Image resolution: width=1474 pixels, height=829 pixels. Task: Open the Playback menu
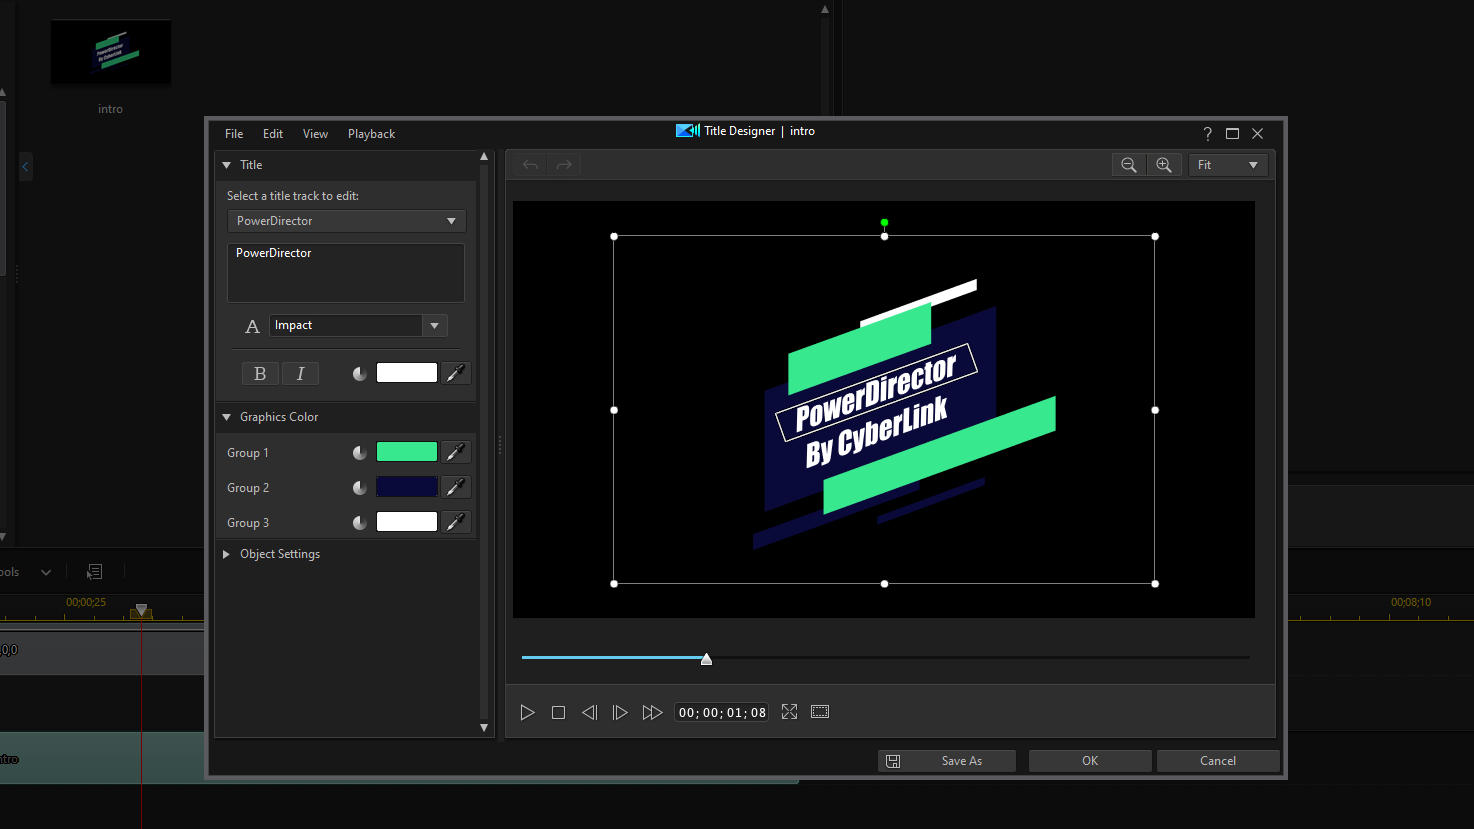(x=371, y=134)
